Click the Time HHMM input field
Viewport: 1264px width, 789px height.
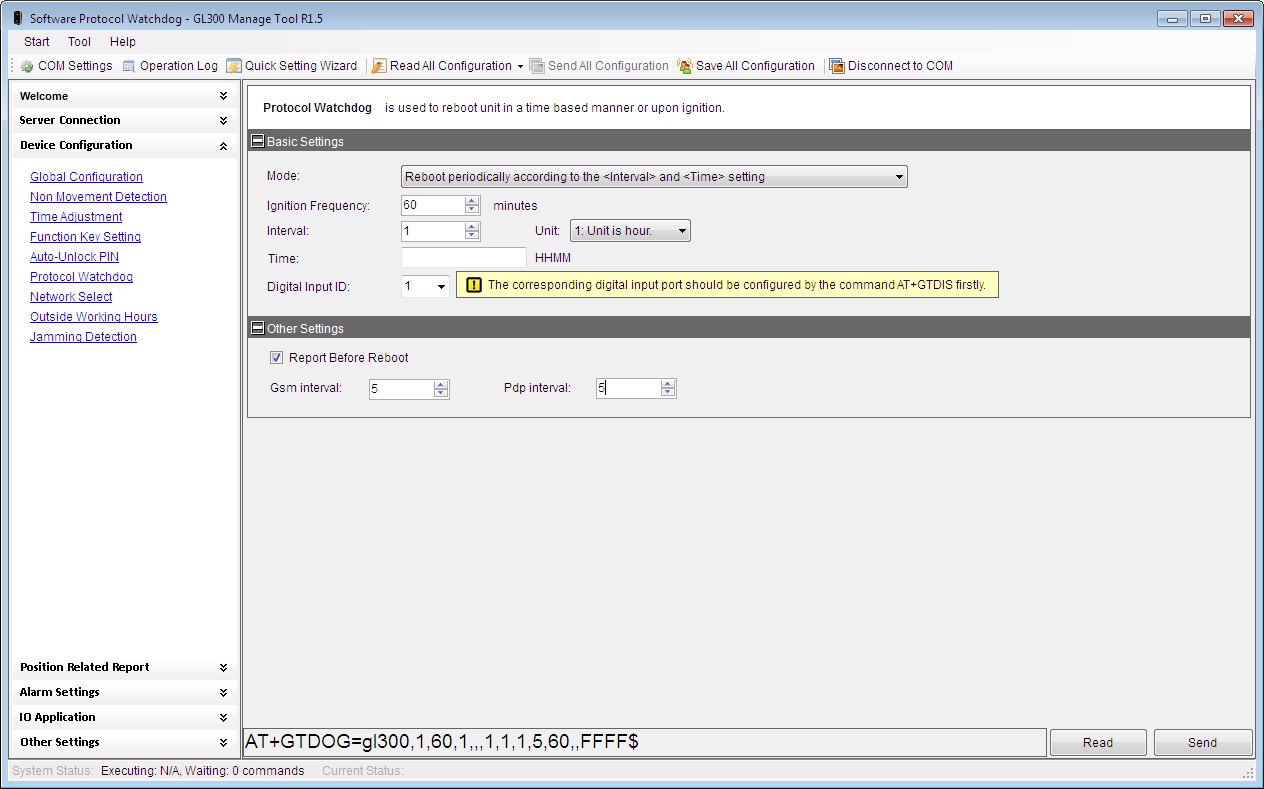[463, 258]
